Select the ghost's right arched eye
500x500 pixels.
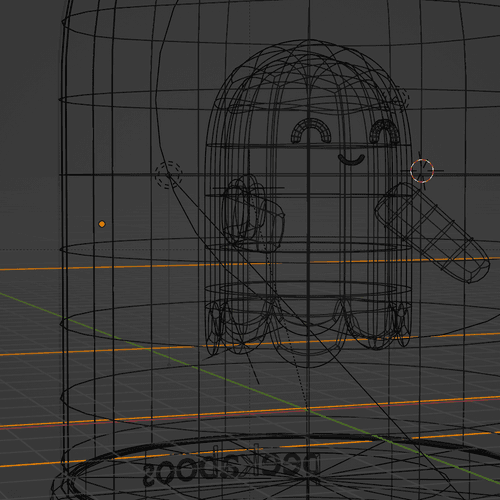tap(385, 131)
